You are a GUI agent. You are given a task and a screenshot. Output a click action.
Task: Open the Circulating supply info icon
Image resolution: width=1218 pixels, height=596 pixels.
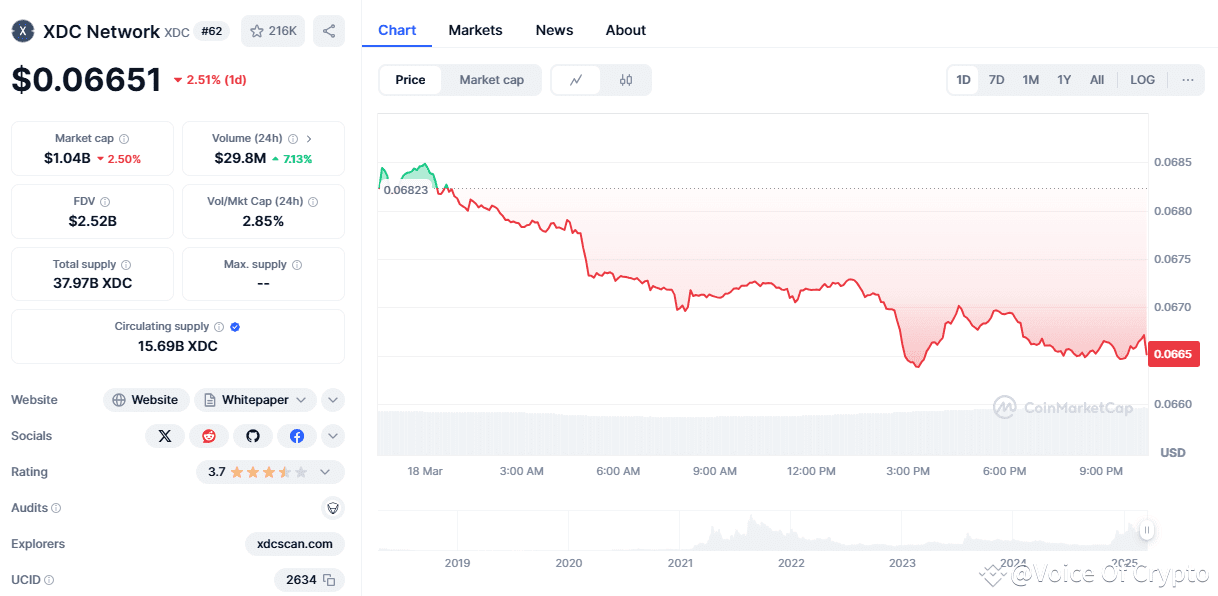tap(219, 327)
